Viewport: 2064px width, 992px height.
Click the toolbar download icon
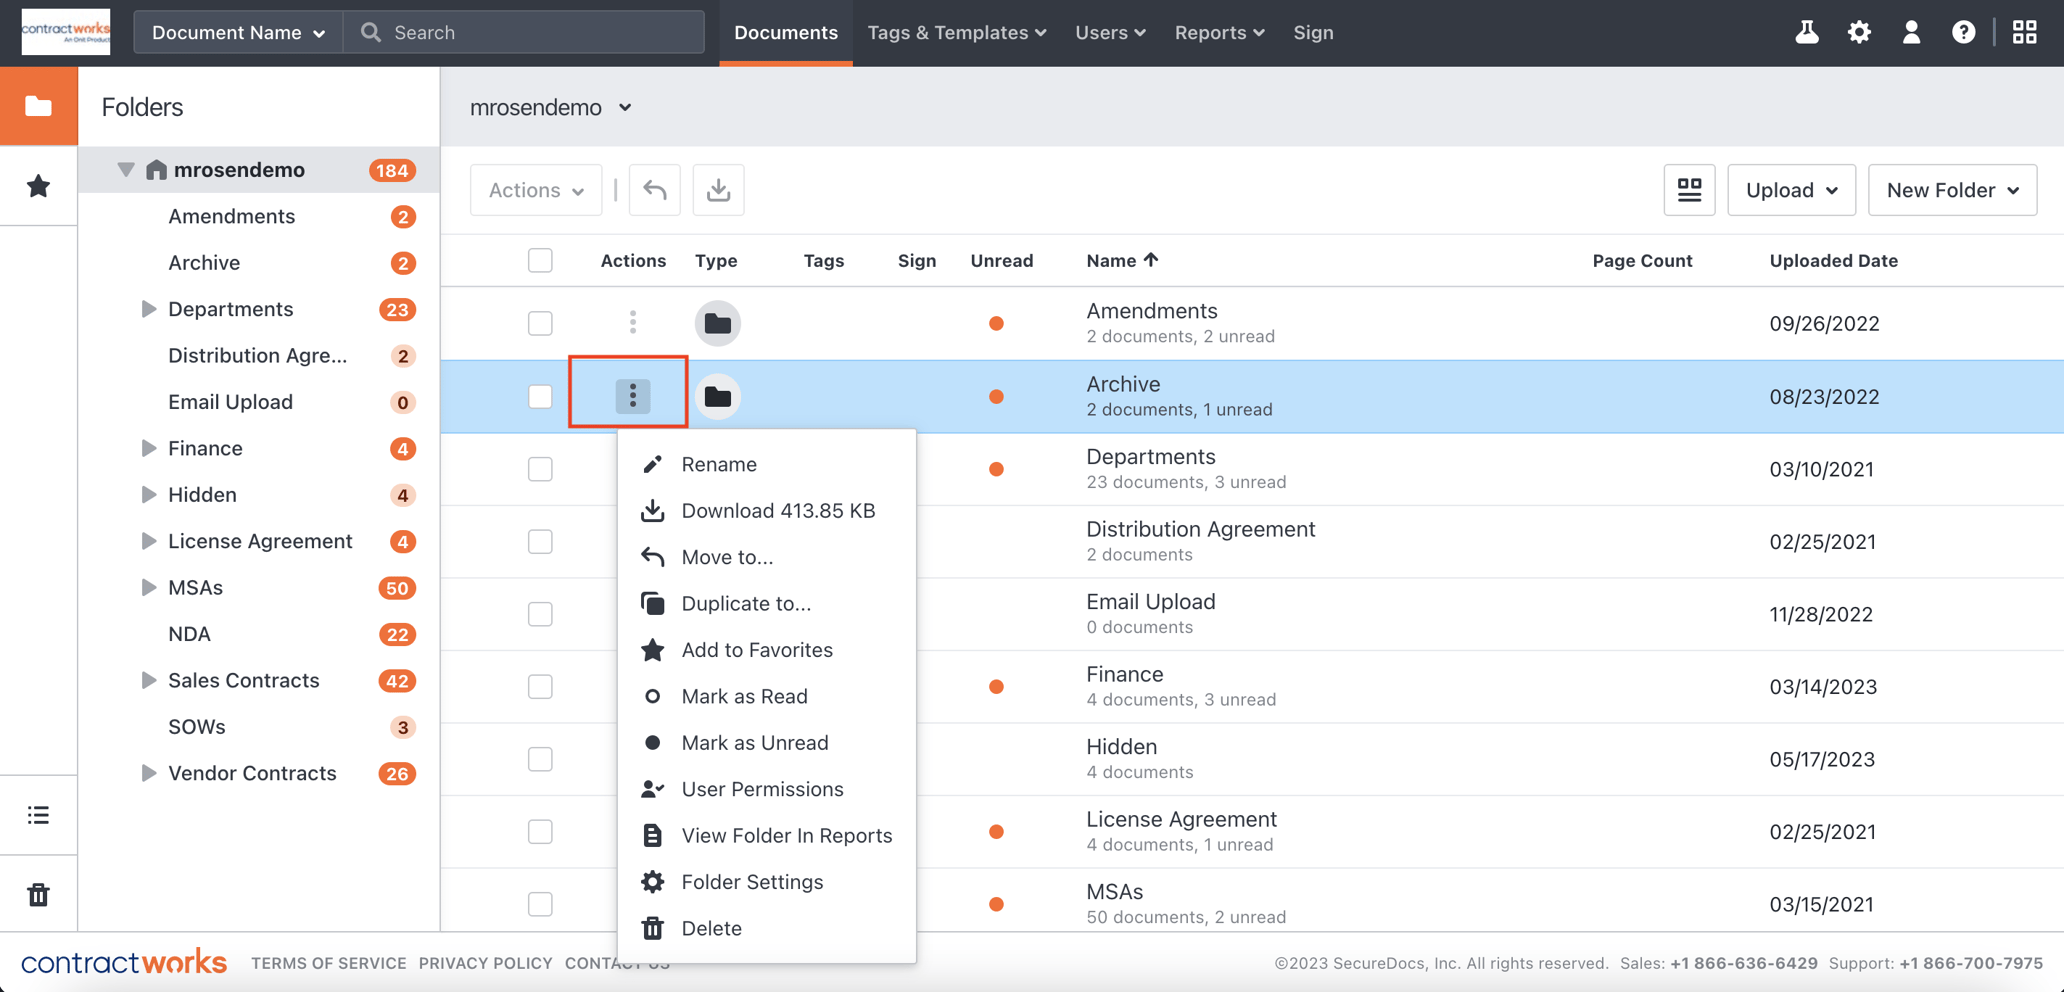(x=718, y=190)
